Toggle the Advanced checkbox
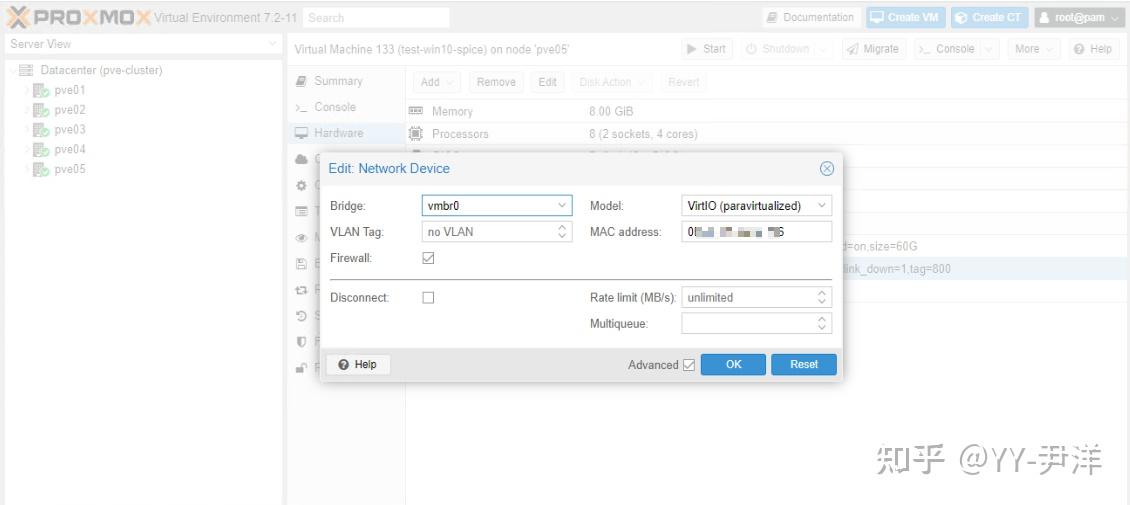This screenshot has height=505, width=1130. tap(689, 365)
